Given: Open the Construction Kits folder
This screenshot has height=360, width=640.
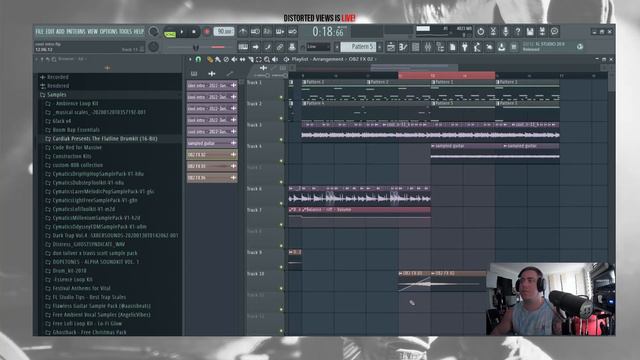Looking at the screenshot, I should (72, 156).
